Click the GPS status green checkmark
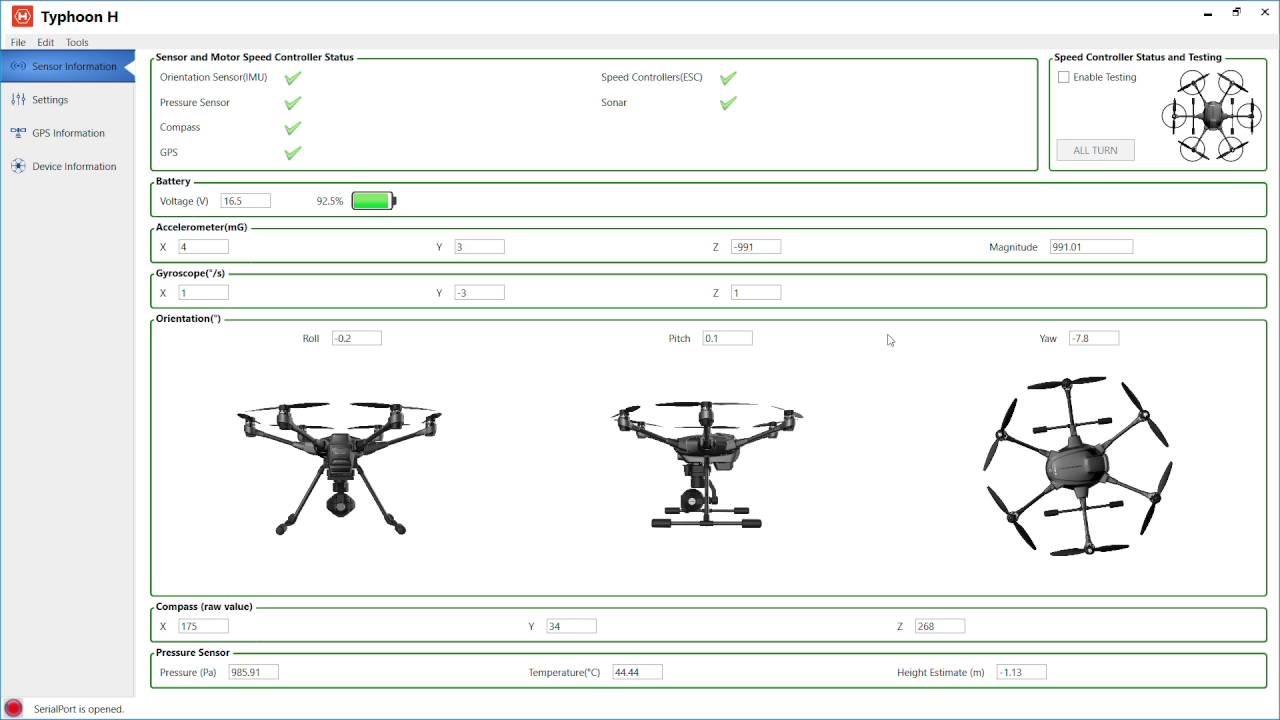Viewport: 1280px width, 720px height. pyautogui.click(x=293, y=153)
